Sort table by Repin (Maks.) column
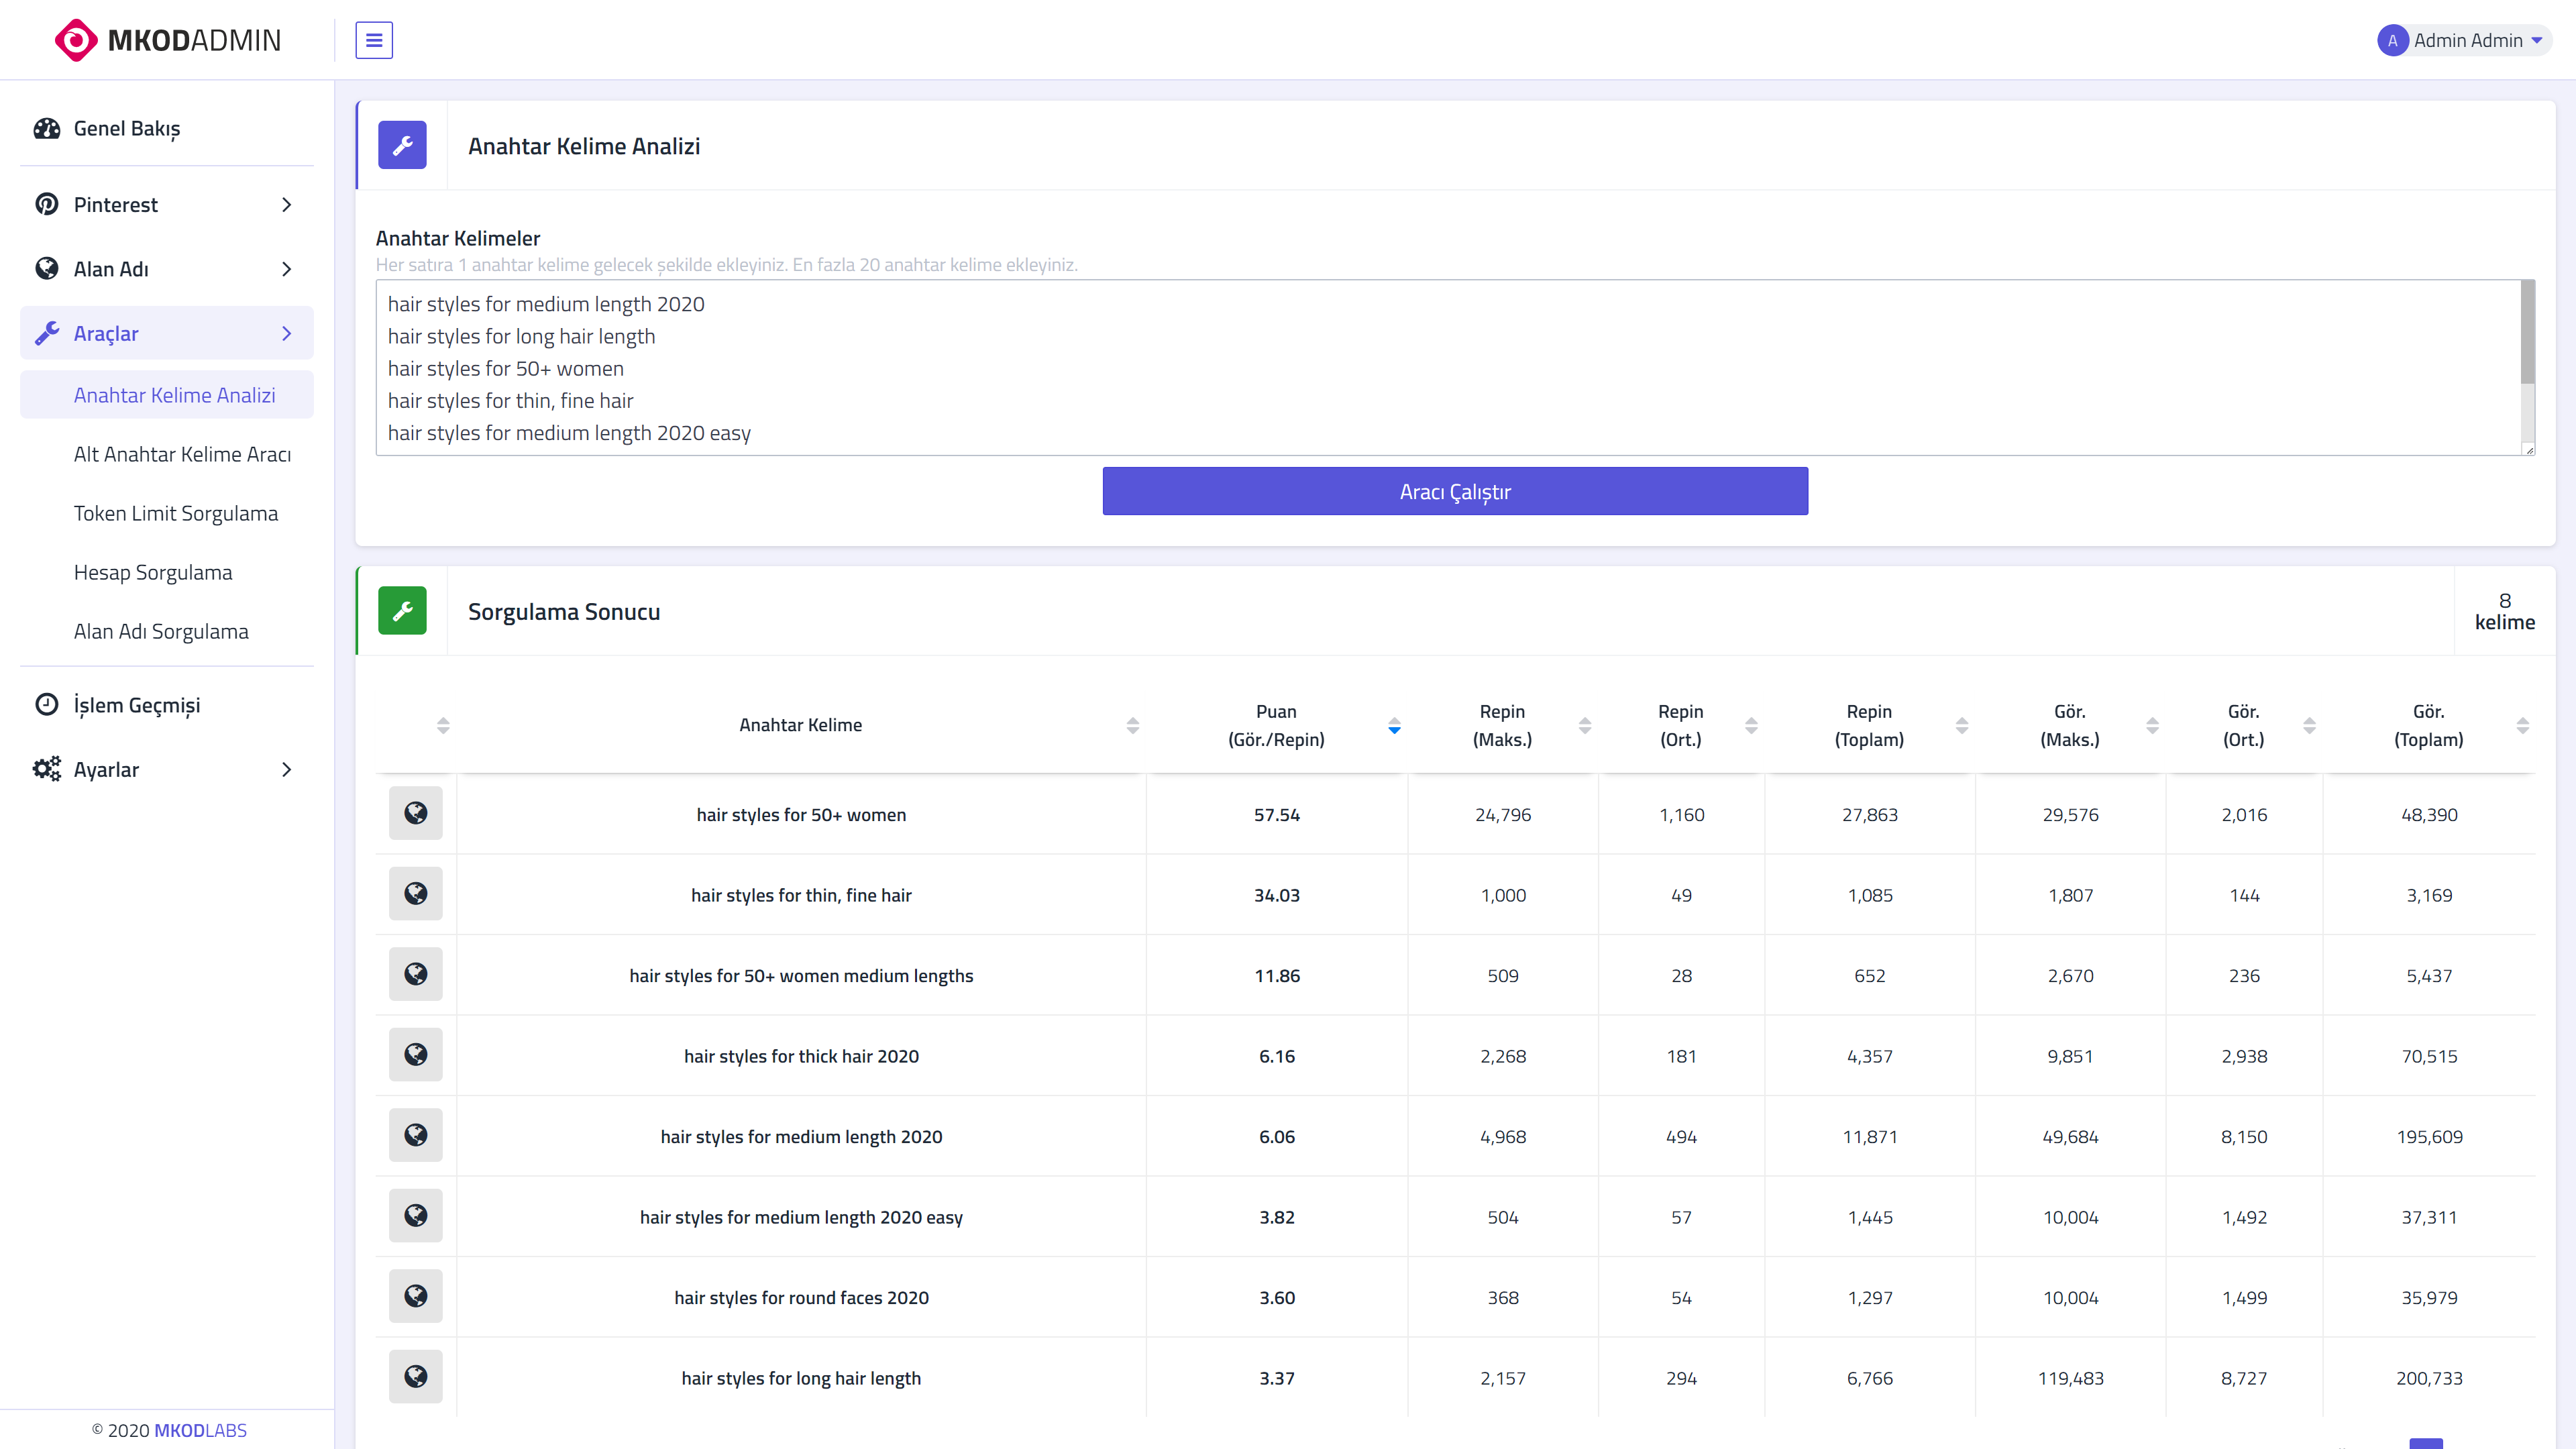 [1502, 725]
